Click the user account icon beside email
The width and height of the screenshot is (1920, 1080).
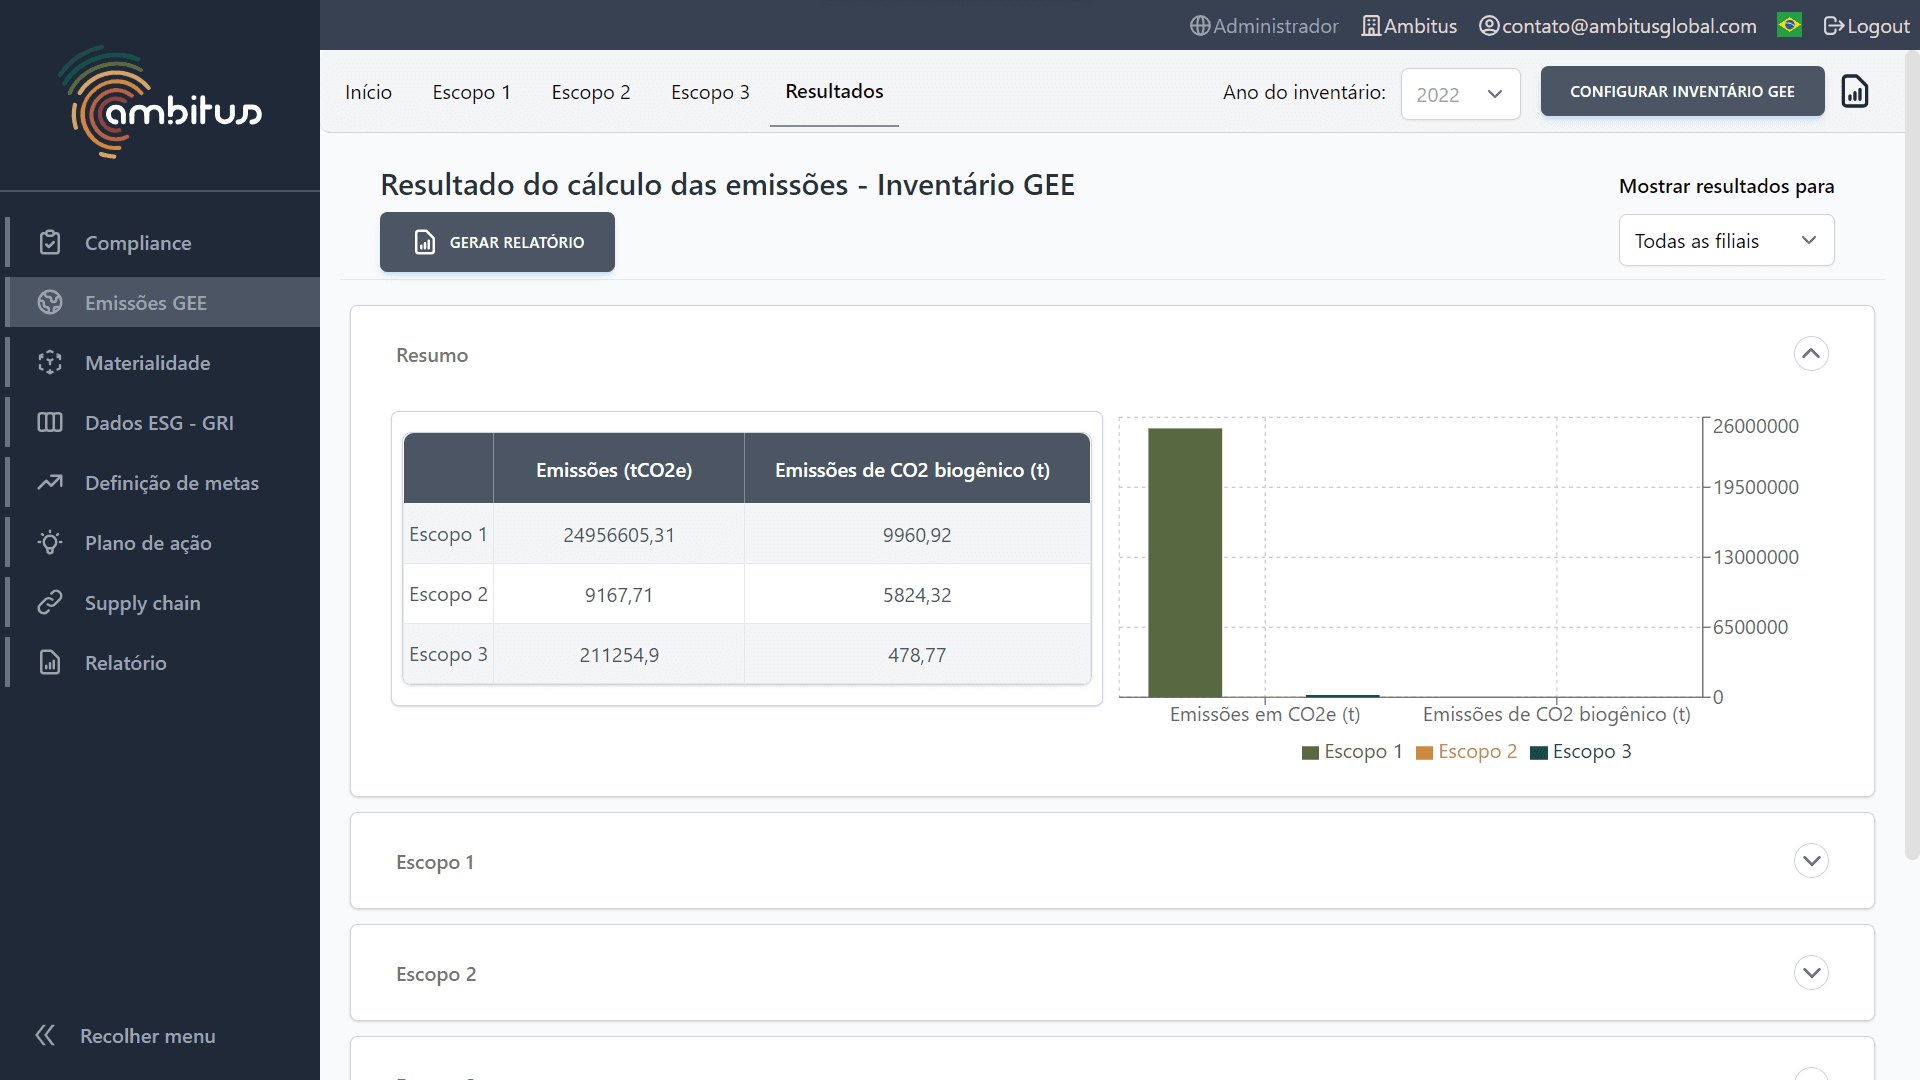point(1489,26)
